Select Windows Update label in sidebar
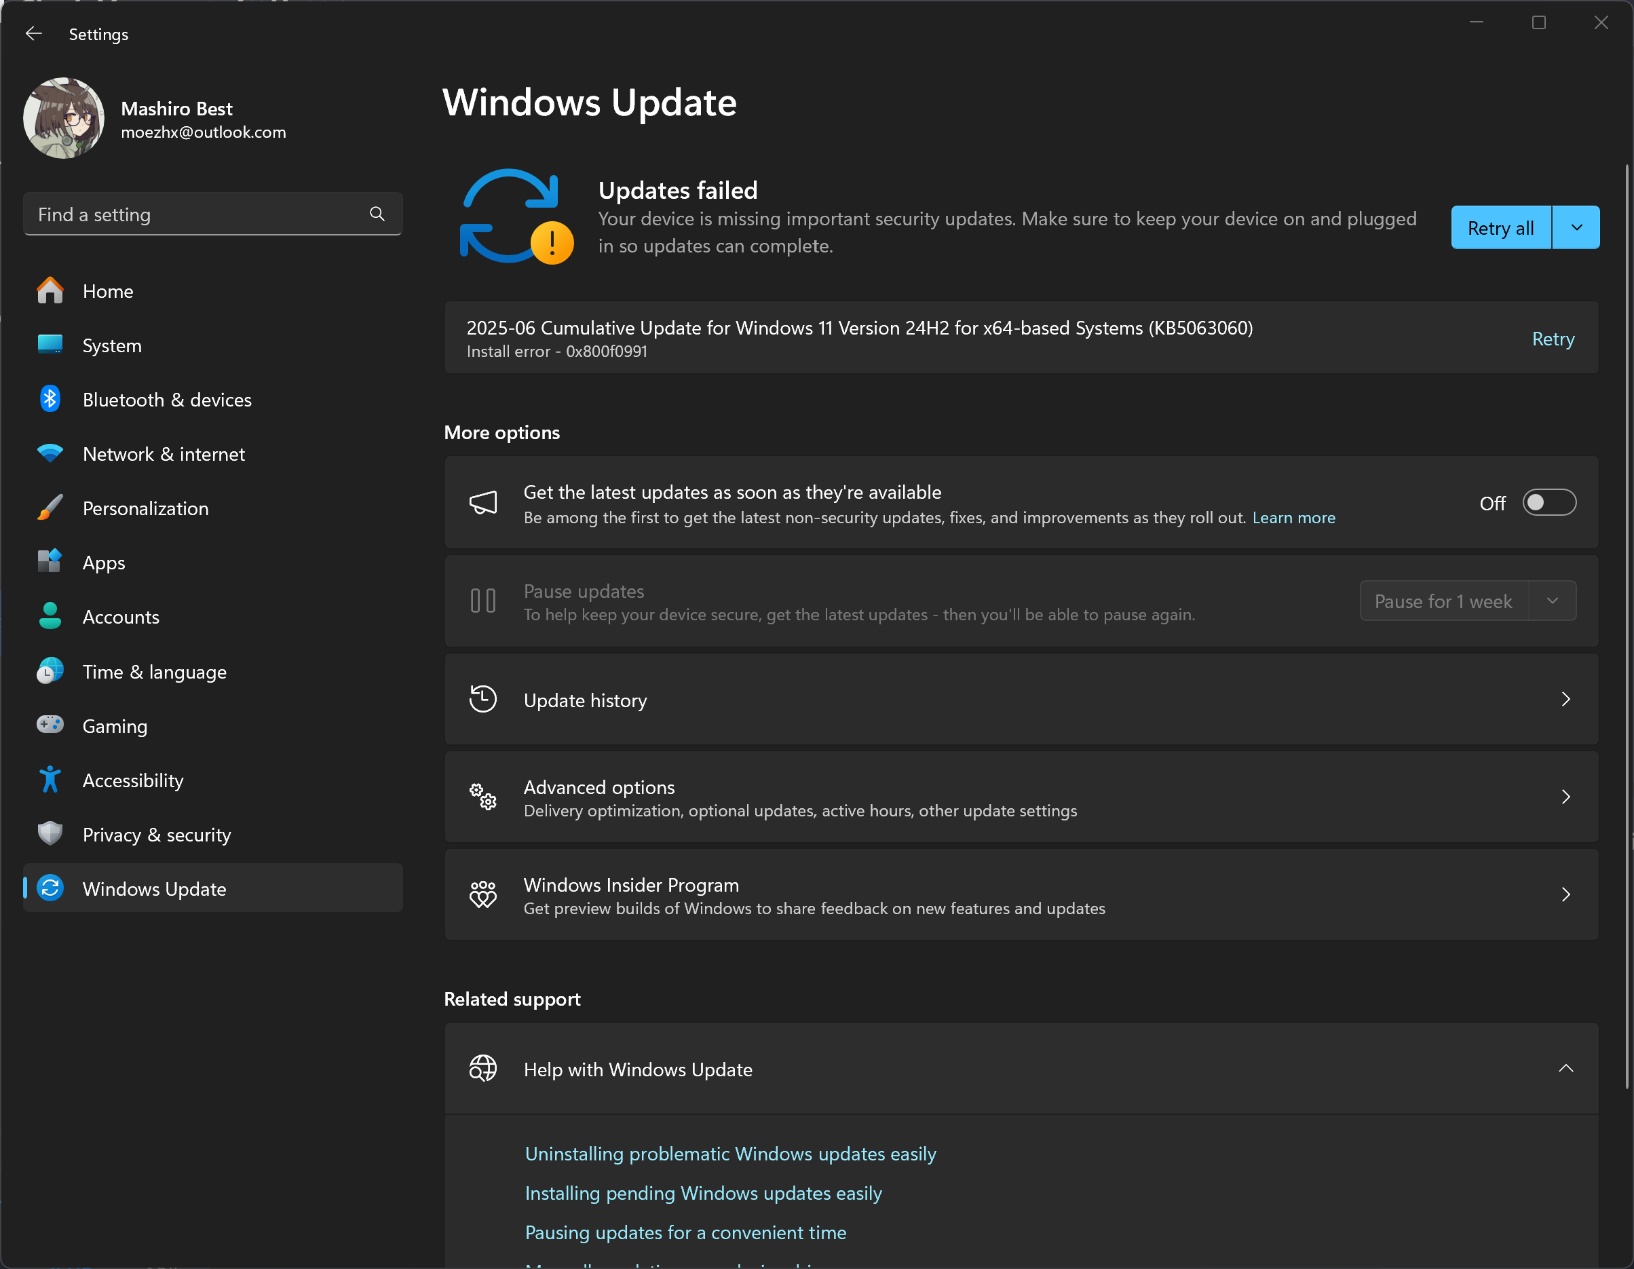The image size is (1634, 1269). pyautogui.click(x=155, y=889)
